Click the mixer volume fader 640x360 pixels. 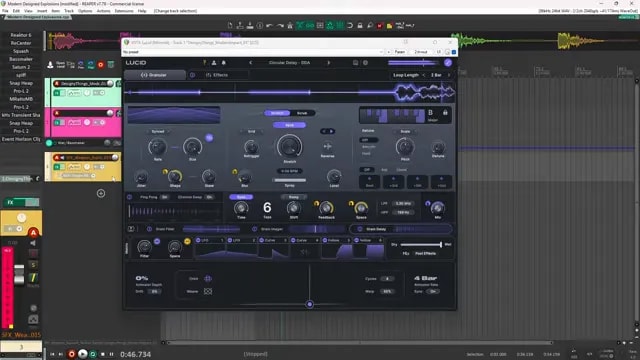[x=19, y=274]
